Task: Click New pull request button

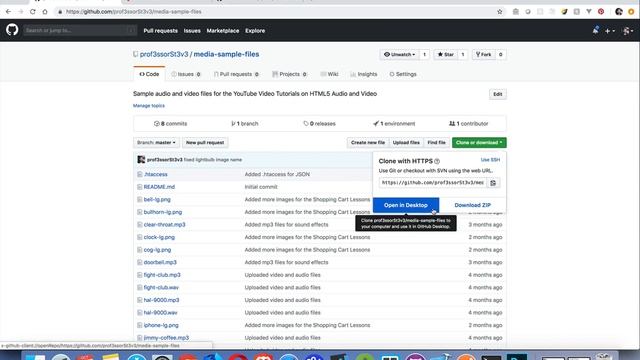Action: click(205, 142)
